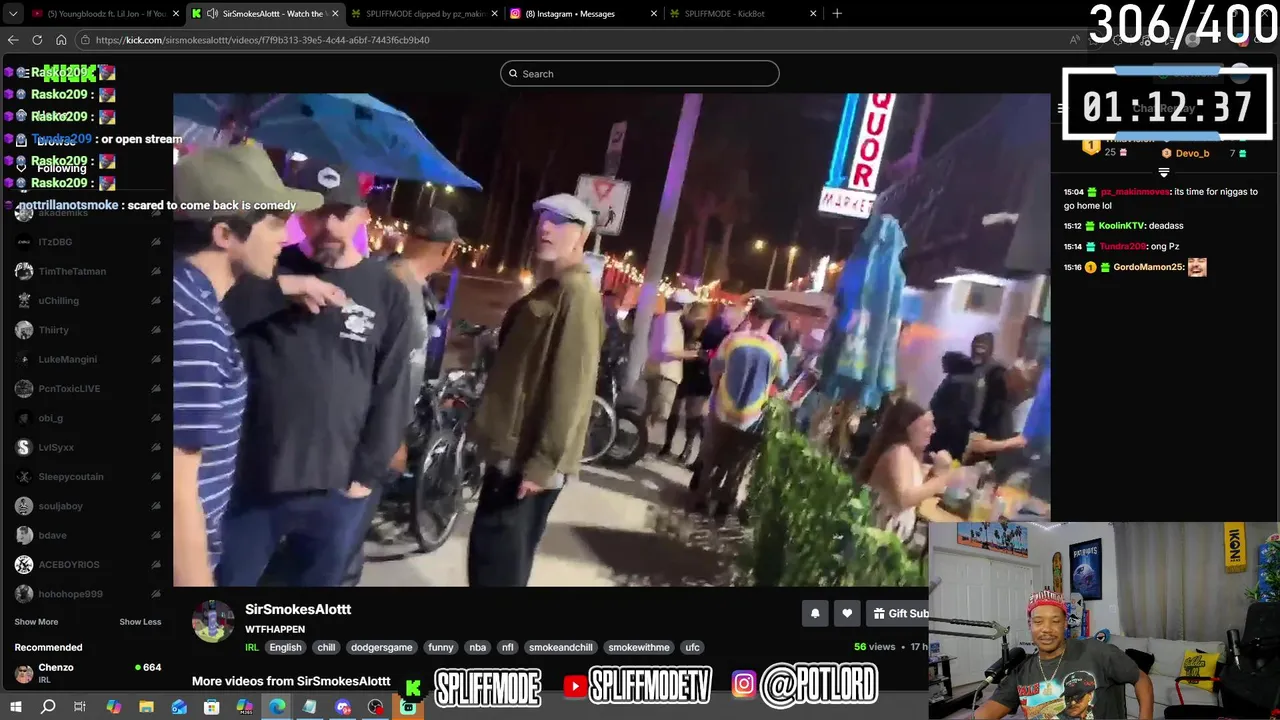Open the tab list dropdown arrow

pos(13,14)
